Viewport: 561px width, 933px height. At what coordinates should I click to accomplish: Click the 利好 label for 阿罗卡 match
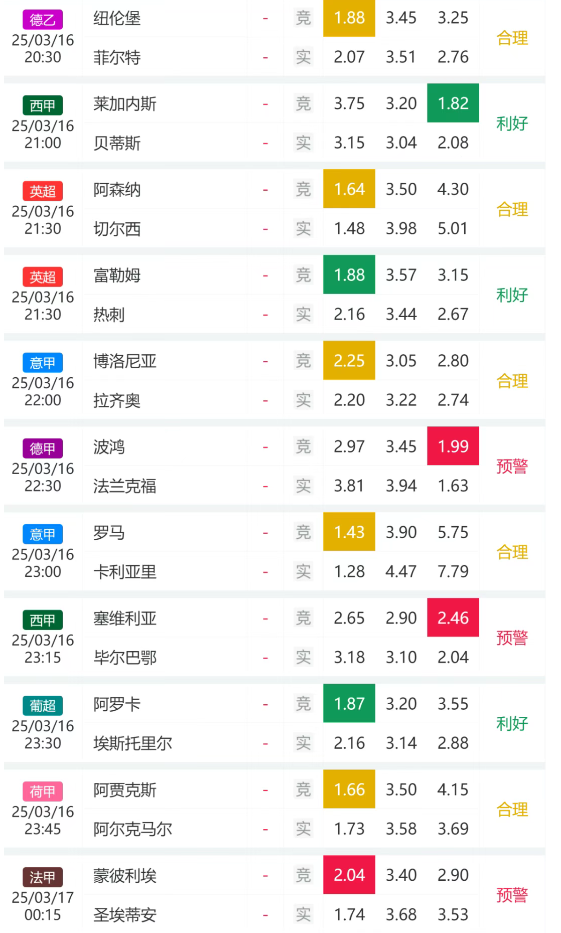click(x=512, y=724)
